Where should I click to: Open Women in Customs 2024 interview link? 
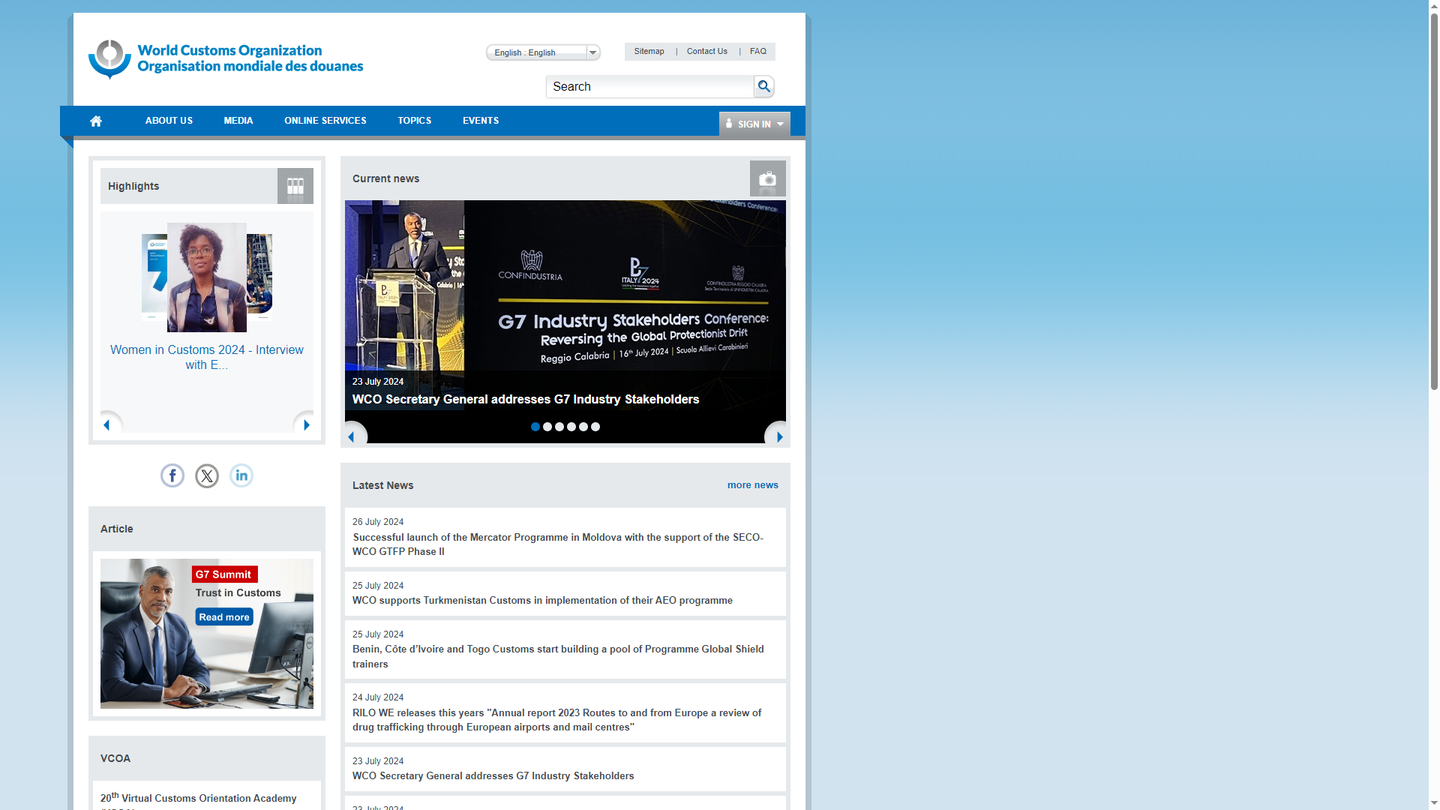(x=207, y=357)
